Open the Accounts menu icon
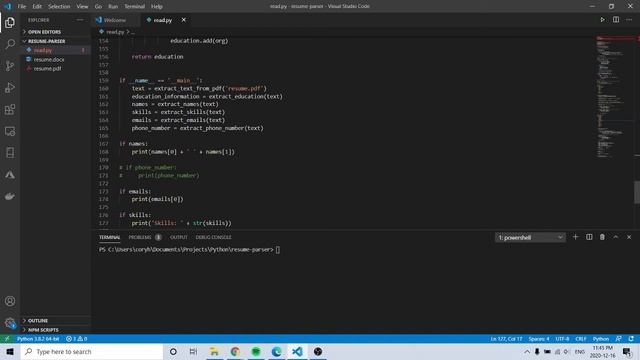 (x=10, y=301)
